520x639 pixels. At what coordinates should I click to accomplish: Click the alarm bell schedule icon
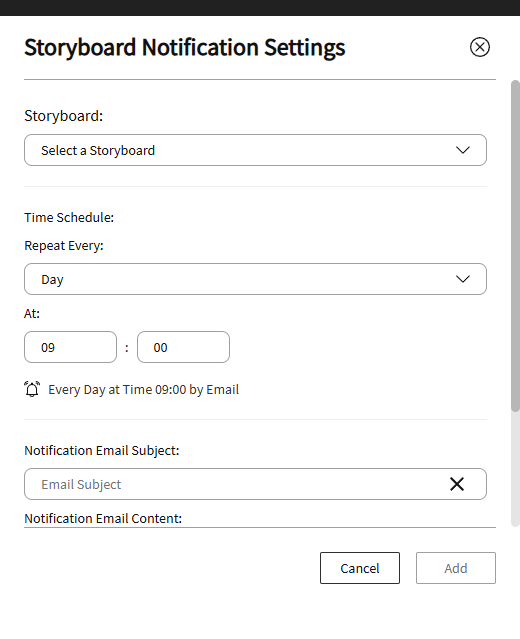(x=32, y=389)
